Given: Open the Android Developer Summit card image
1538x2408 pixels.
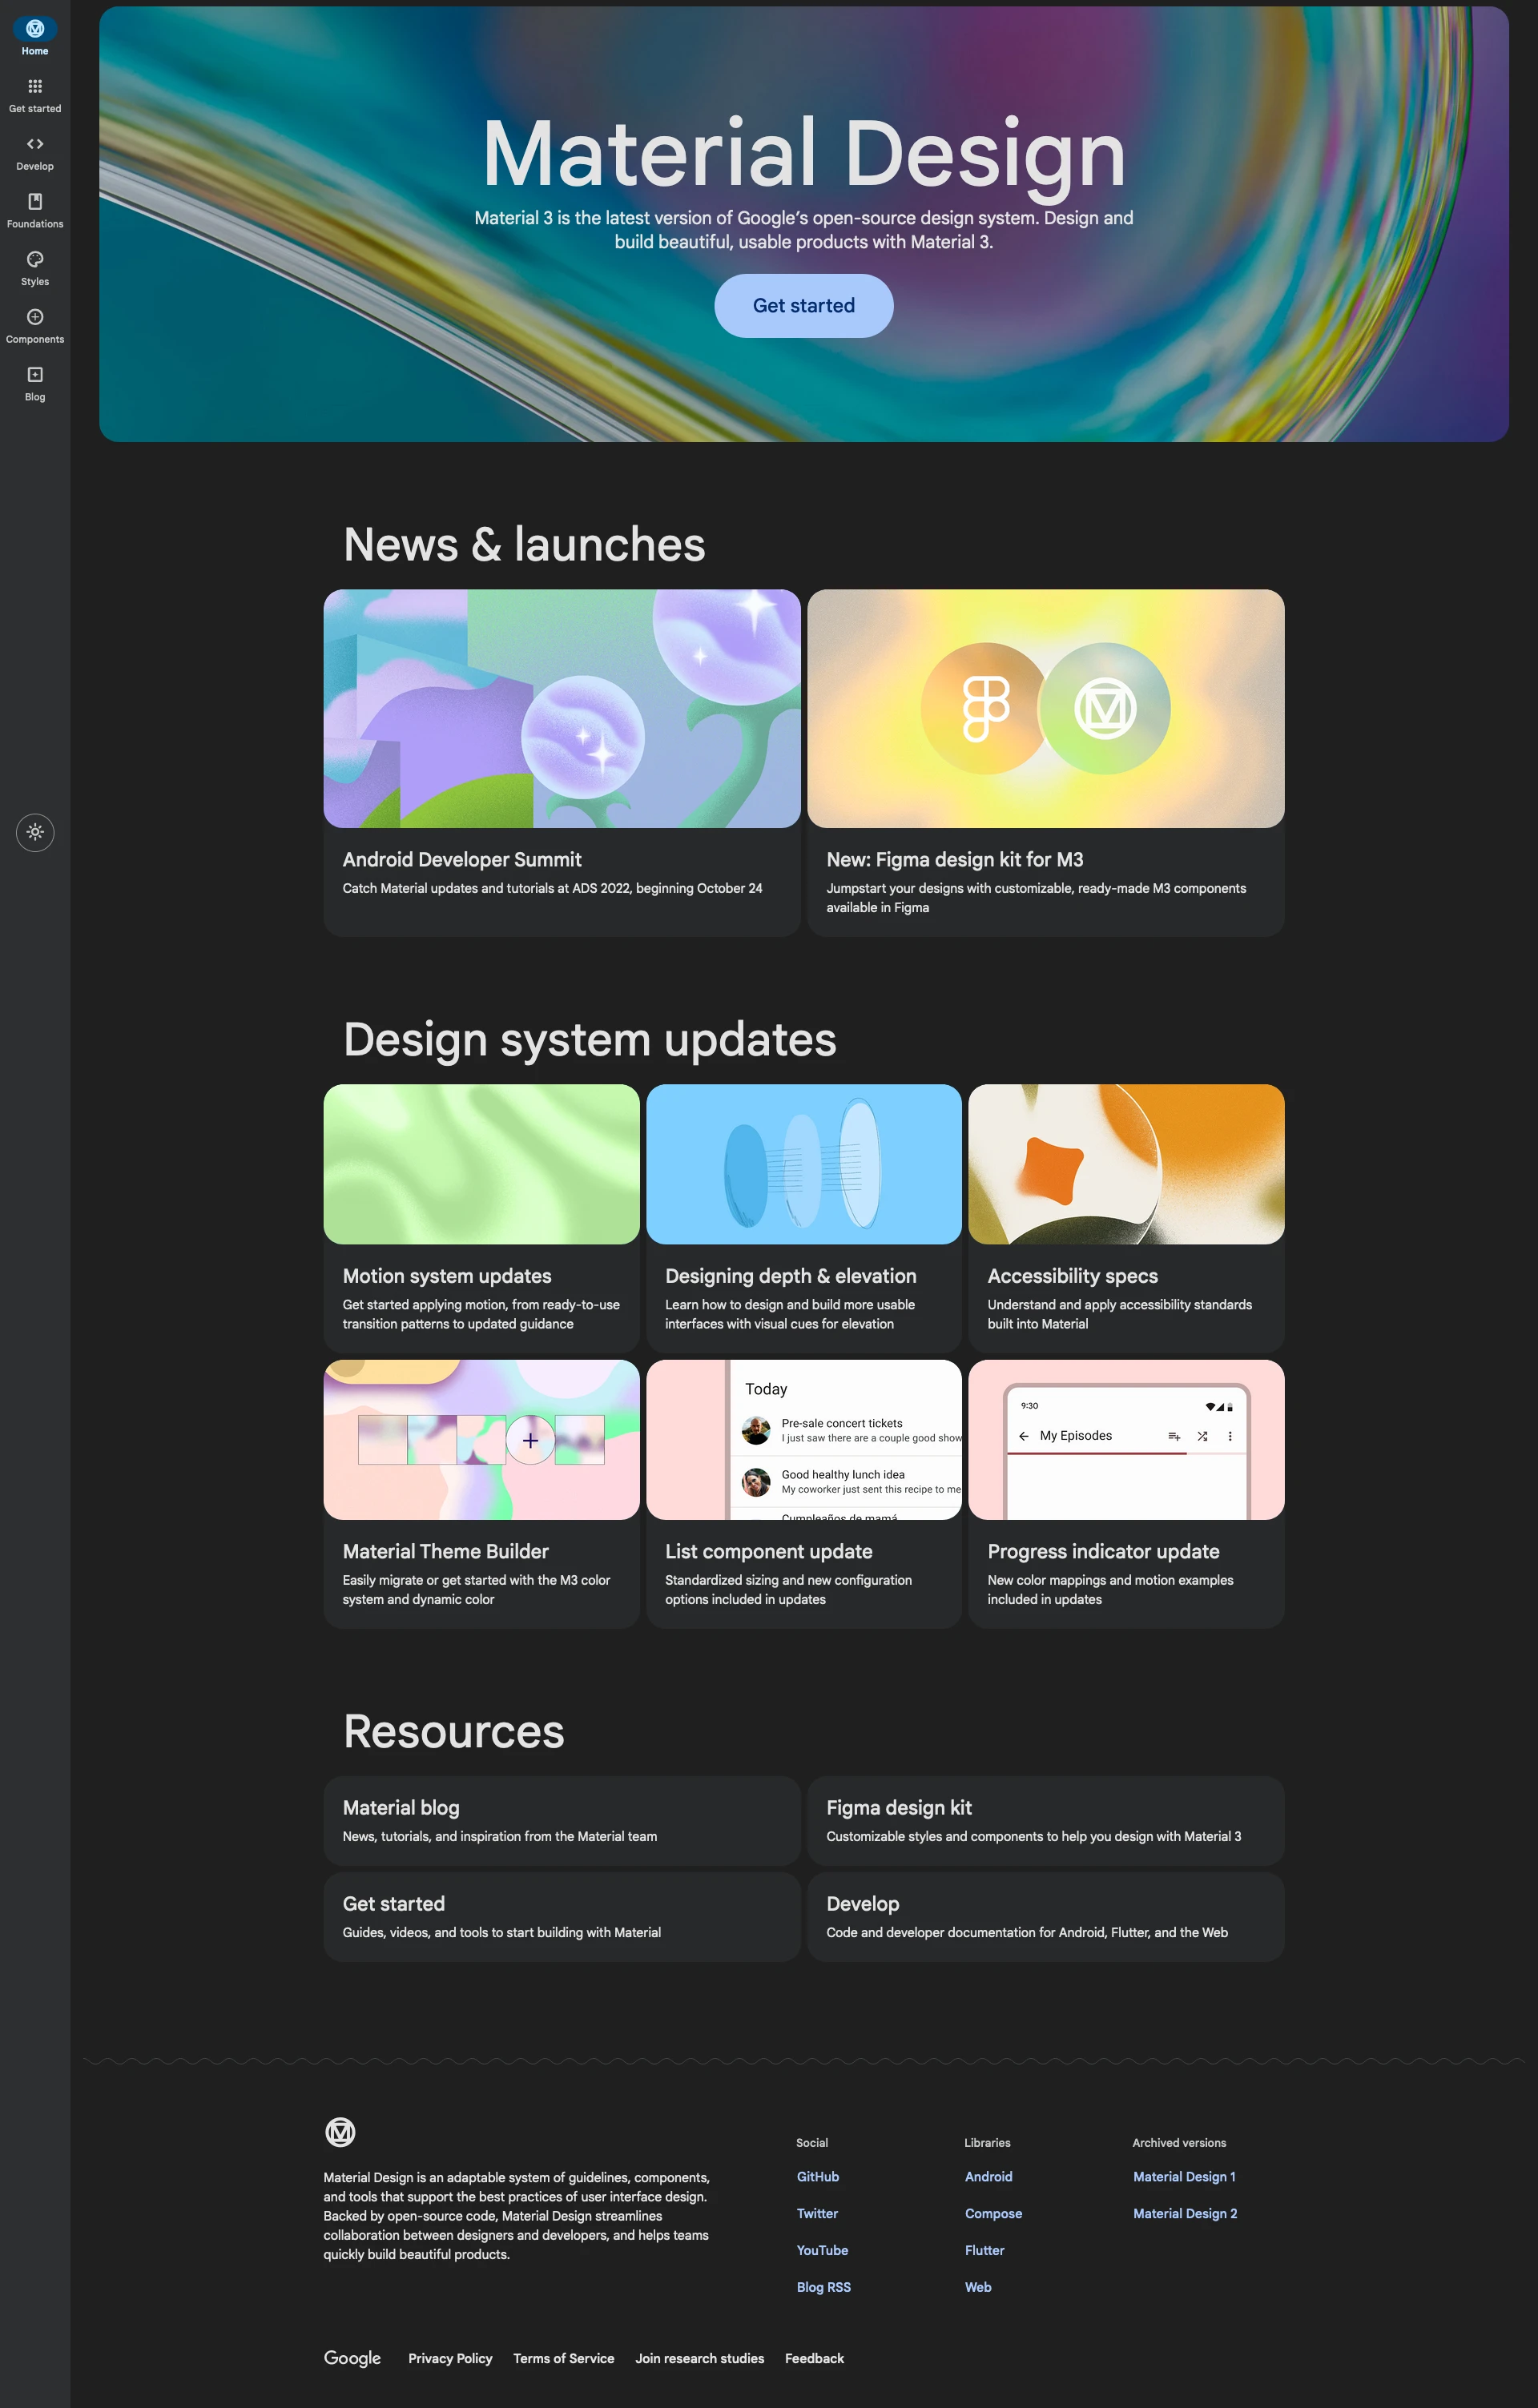Looking at the screenshot, I should 562,708.
